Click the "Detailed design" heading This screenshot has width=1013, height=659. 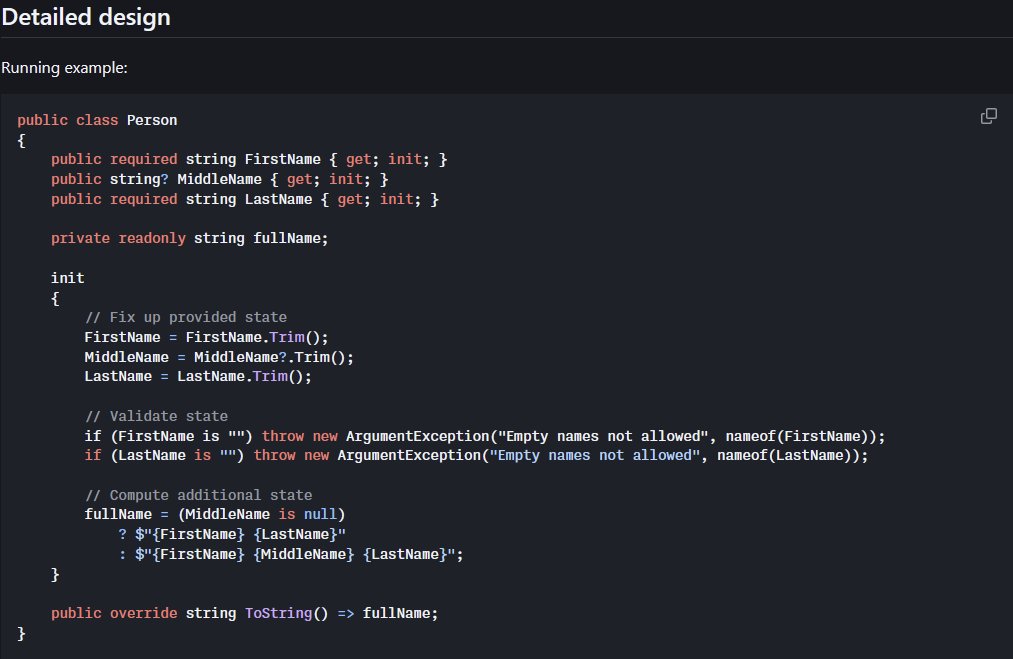tap(86, 17)
